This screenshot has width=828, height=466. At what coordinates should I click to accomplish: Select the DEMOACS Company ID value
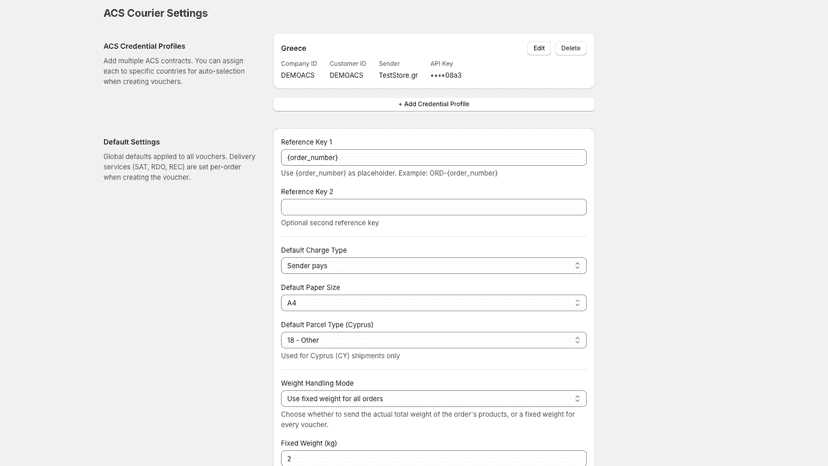click(297, 76)
